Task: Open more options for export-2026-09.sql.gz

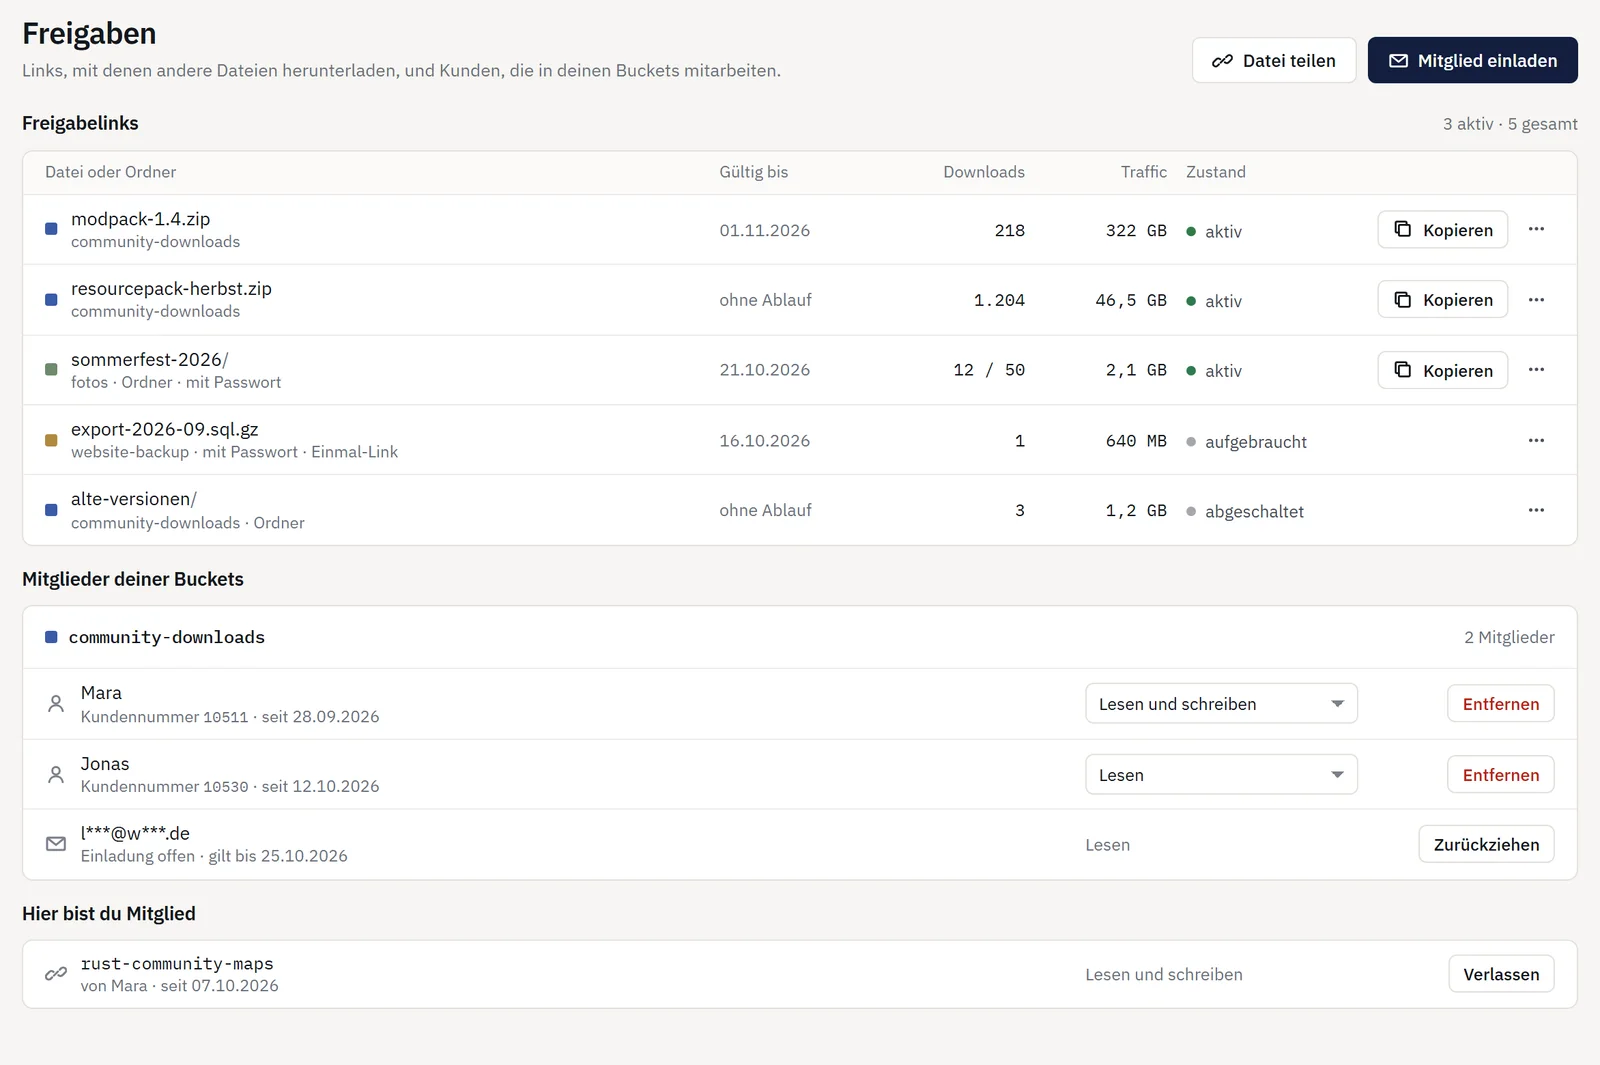Action: point(1537,440)
